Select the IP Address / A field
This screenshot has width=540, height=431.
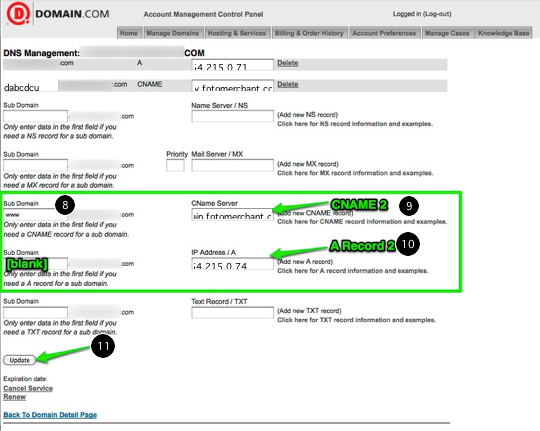point(233,264)
